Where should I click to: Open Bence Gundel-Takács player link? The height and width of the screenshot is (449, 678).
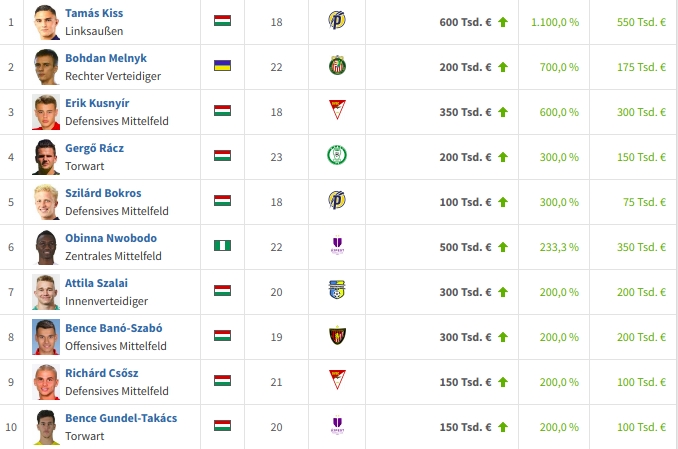tap(121, 418)
